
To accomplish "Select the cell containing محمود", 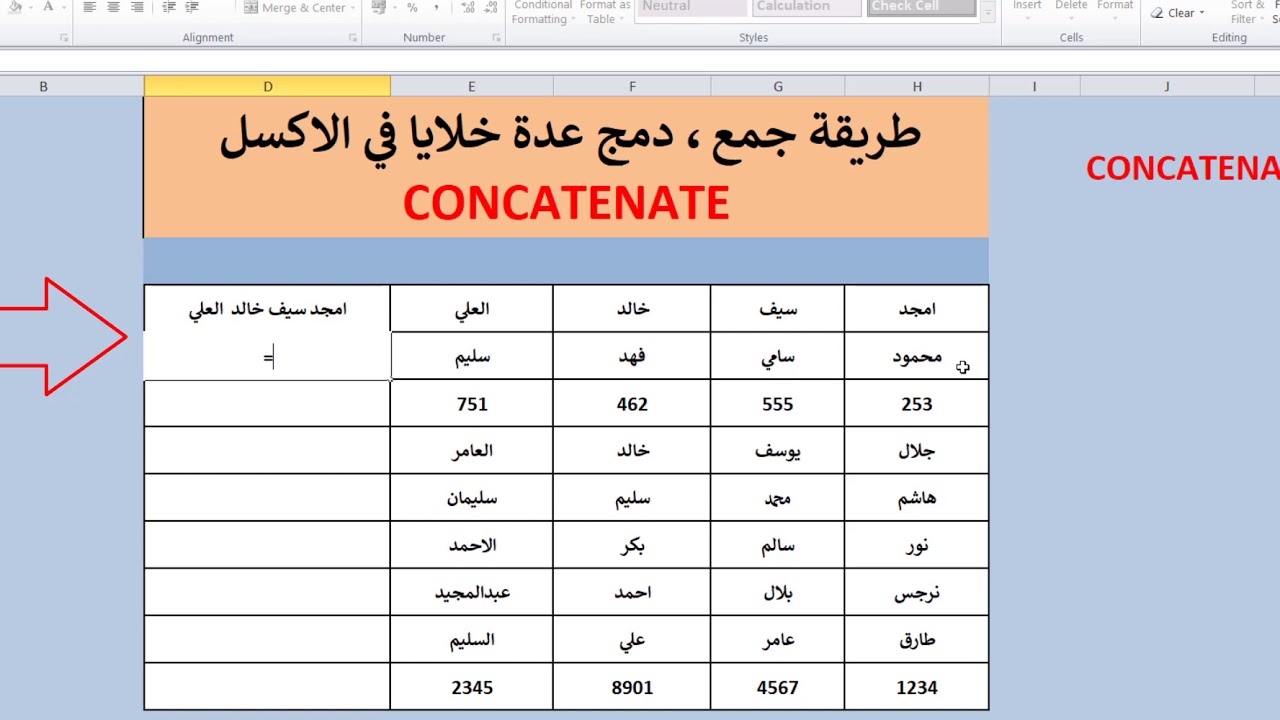I will 917,356.
